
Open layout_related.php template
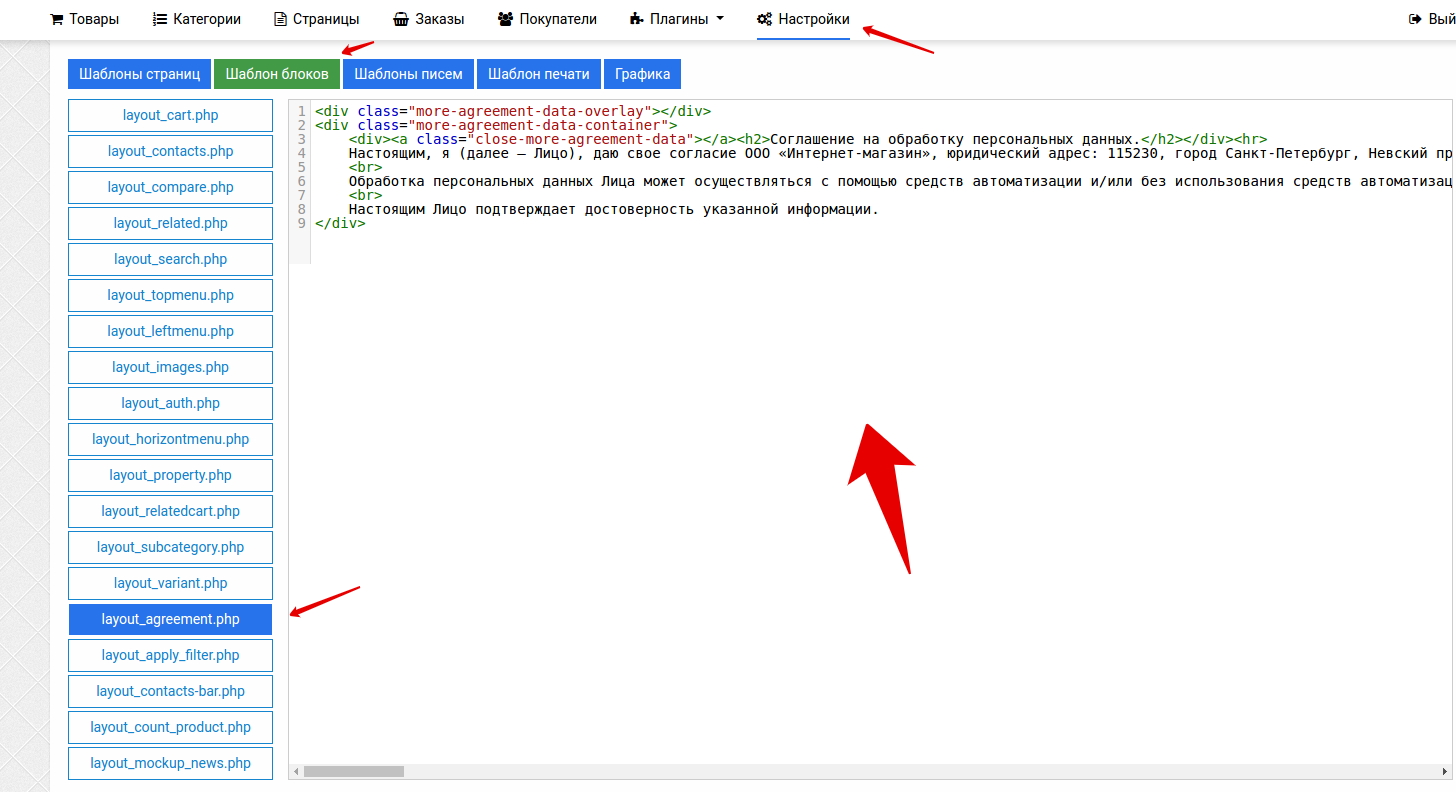[x=170, y=223]
